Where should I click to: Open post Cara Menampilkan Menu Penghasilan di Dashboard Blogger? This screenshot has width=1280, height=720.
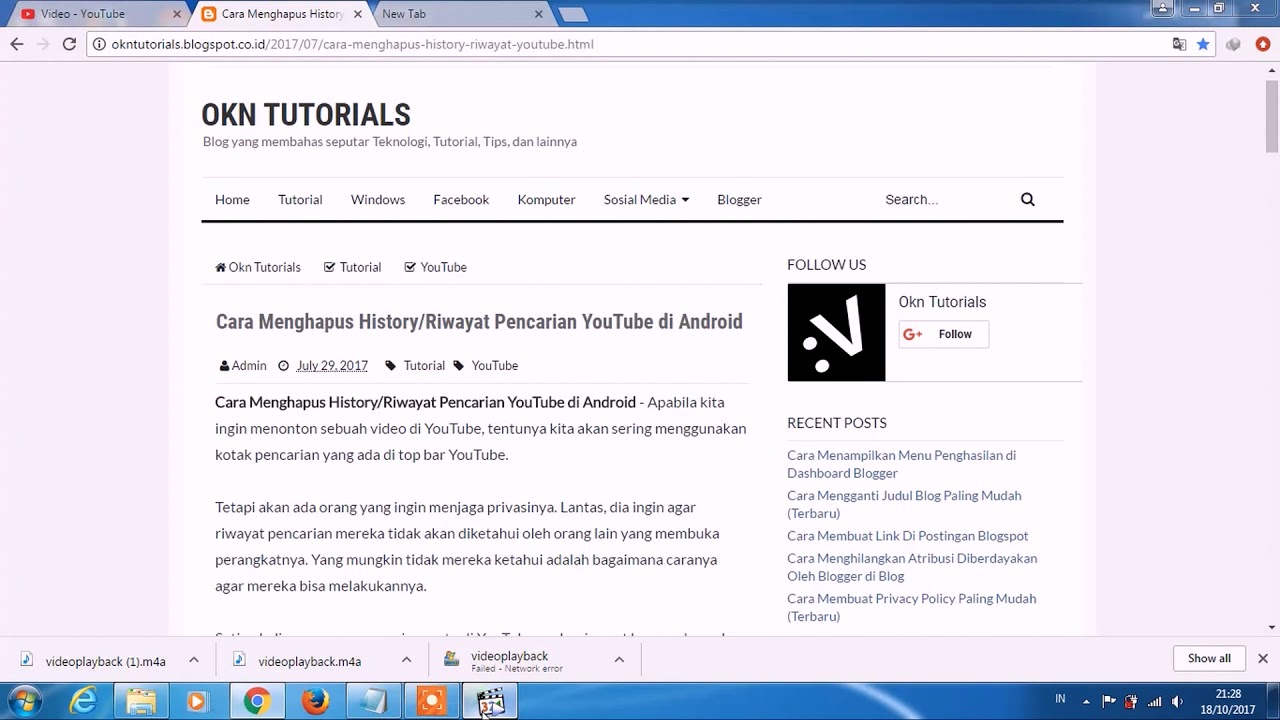point(901,464)
